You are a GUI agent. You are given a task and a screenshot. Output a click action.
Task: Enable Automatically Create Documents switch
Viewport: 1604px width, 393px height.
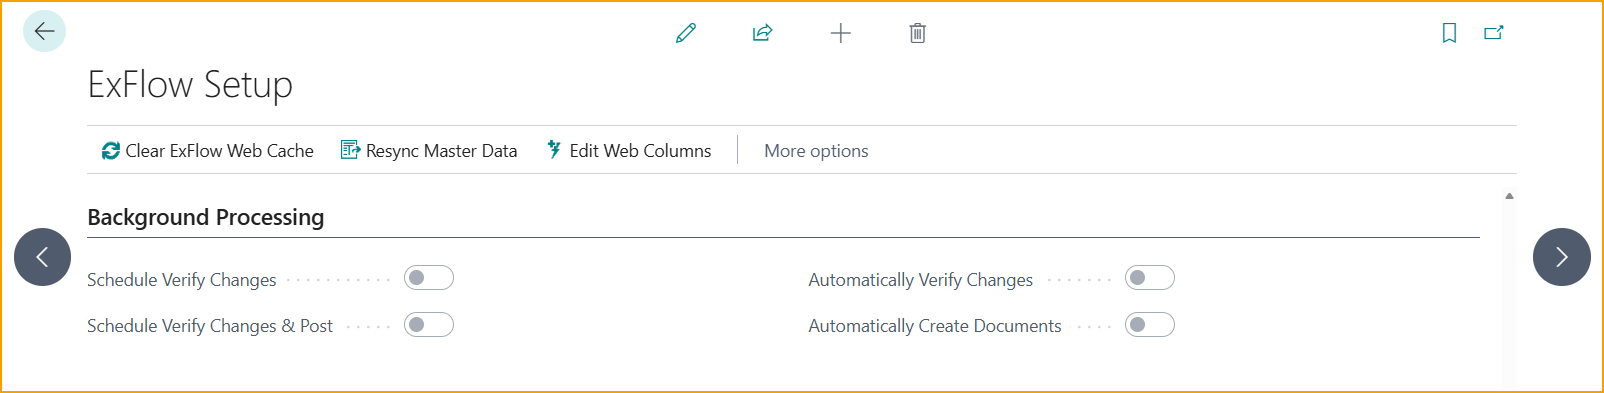coord(1150,325)
